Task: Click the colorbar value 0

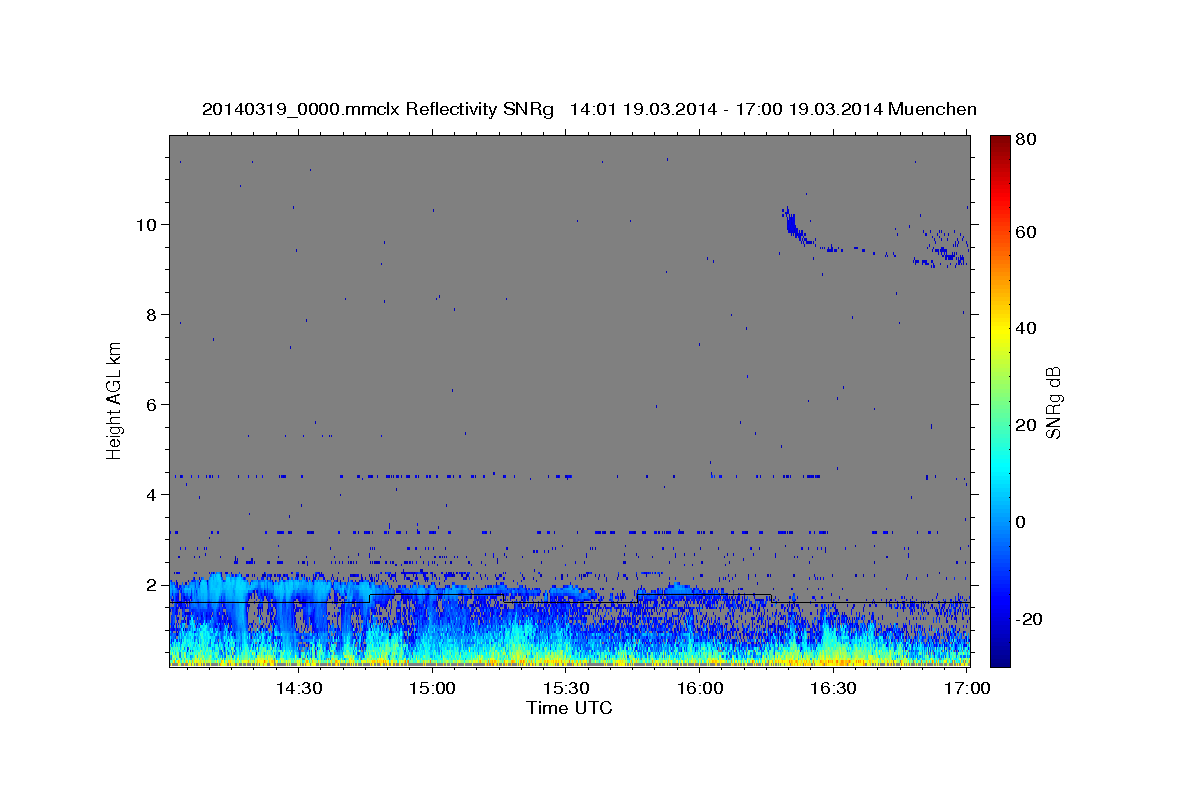Action: (1021, 522)
